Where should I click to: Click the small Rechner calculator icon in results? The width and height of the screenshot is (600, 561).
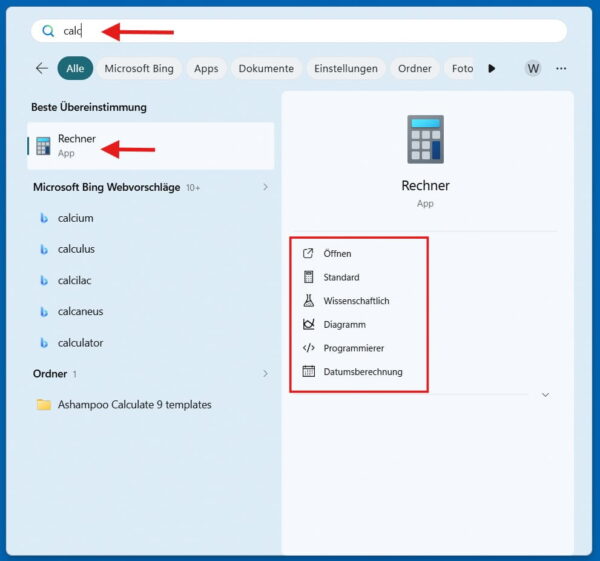coord(43,146)
